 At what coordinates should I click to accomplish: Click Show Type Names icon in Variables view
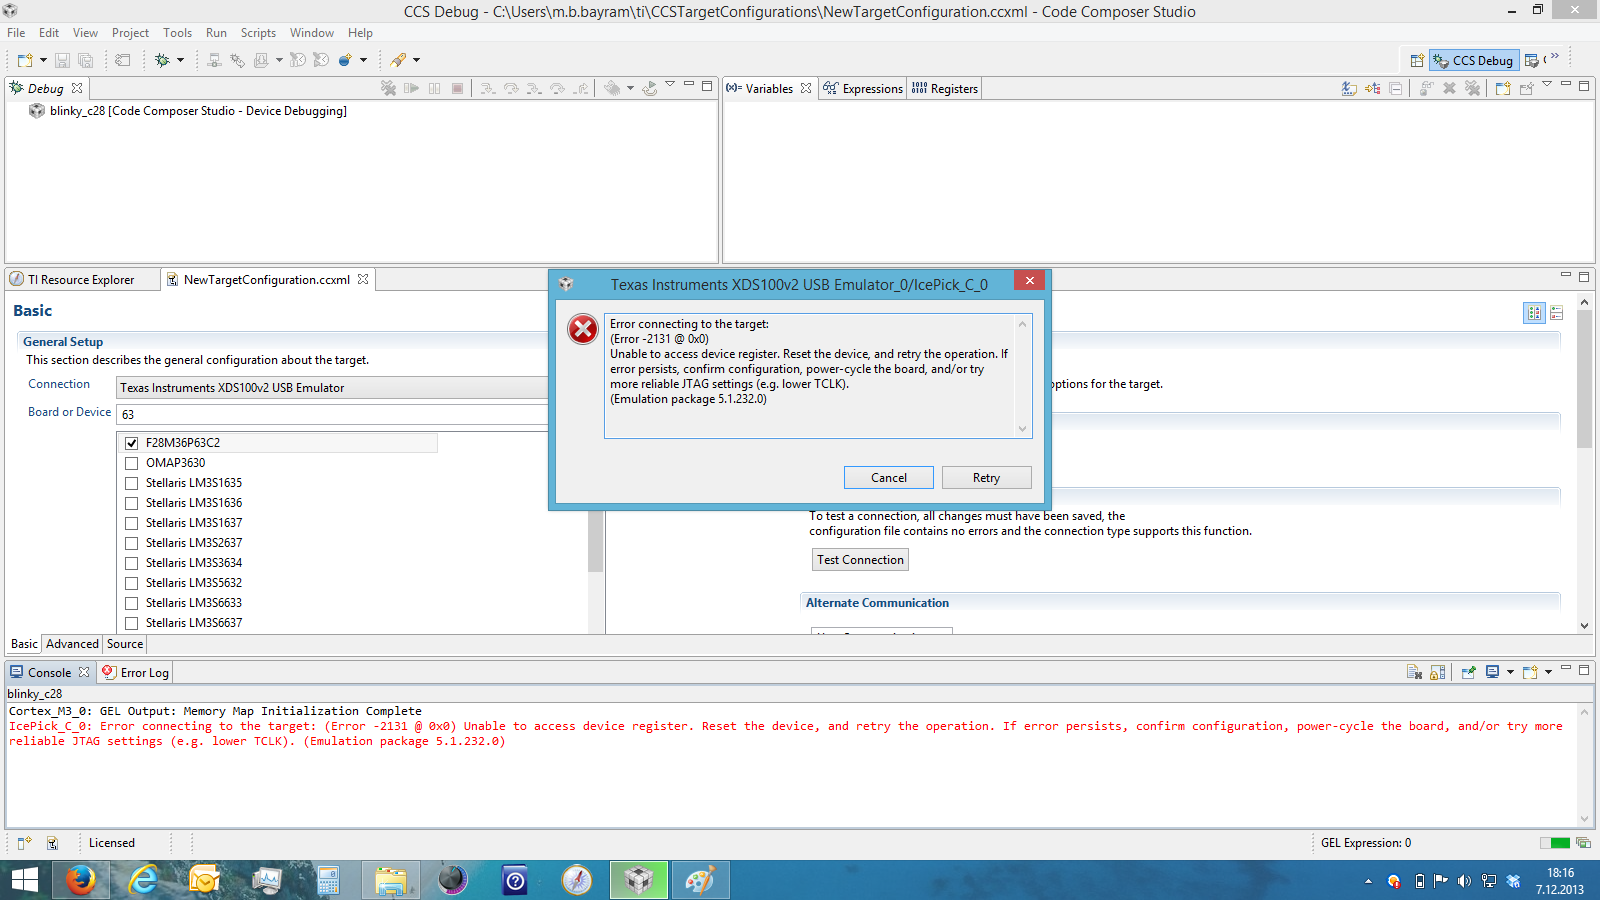1349,88
